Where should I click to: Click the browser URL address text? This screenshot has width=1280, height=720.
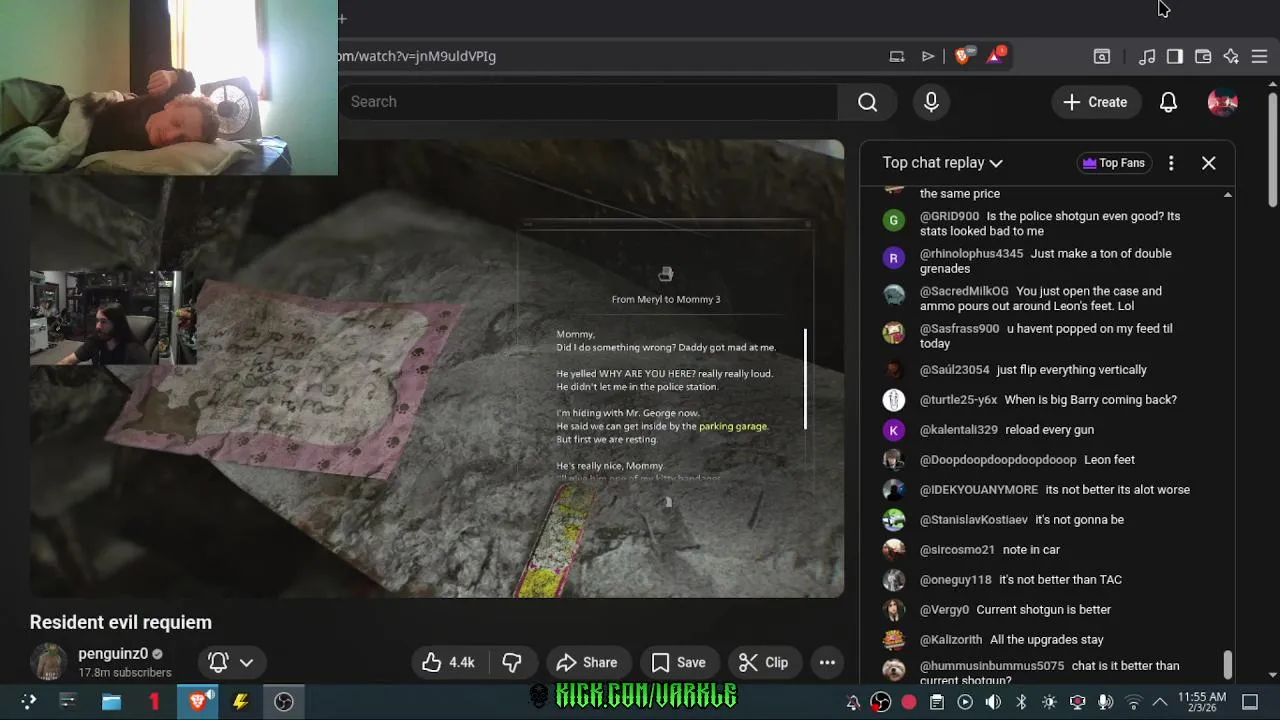pyautogui.click(x=417, y=56)
